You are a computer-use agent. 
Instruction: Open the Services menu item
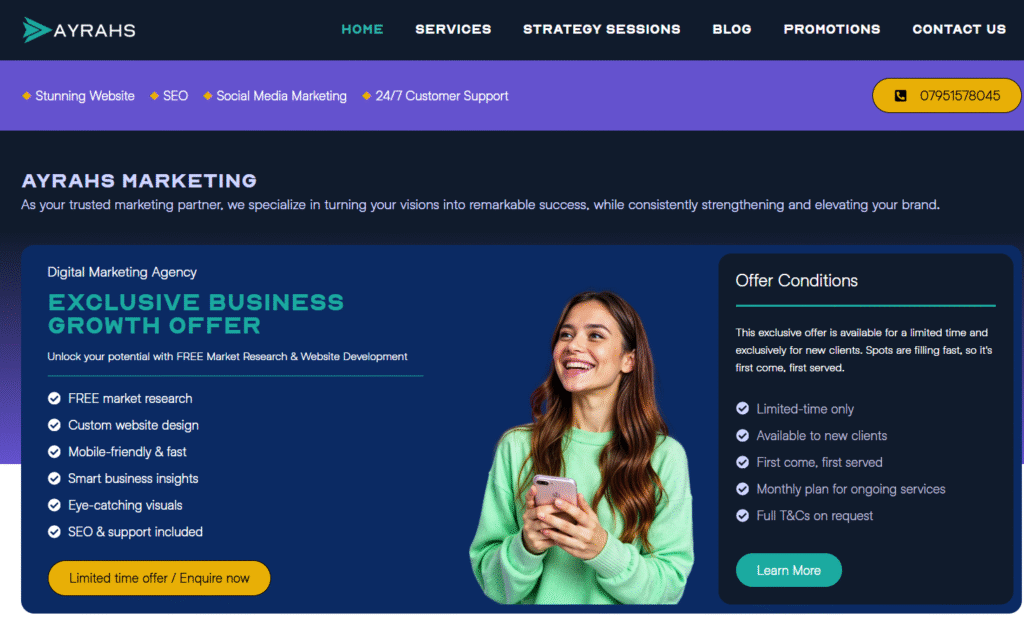453,29
